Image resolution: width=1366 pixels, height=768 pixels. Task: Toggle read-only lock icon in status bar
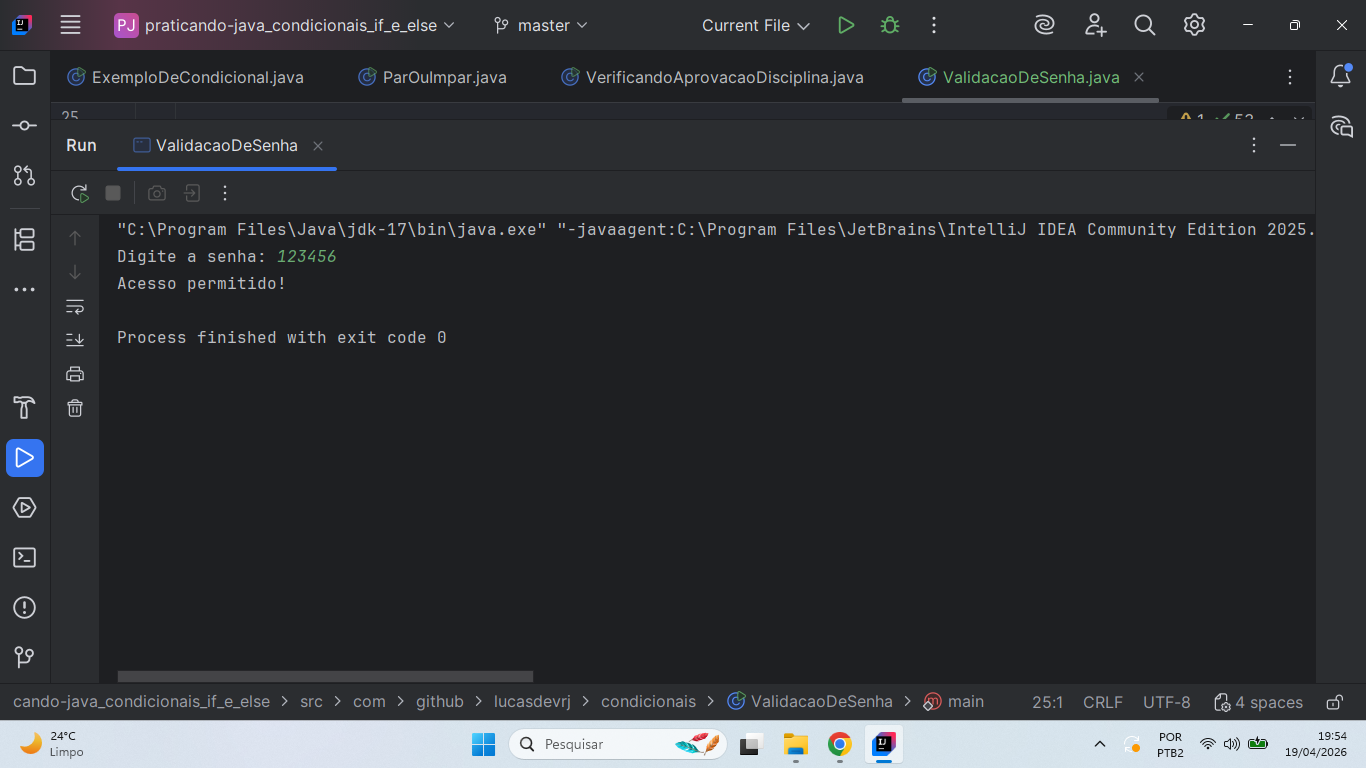click(1334, 702)
